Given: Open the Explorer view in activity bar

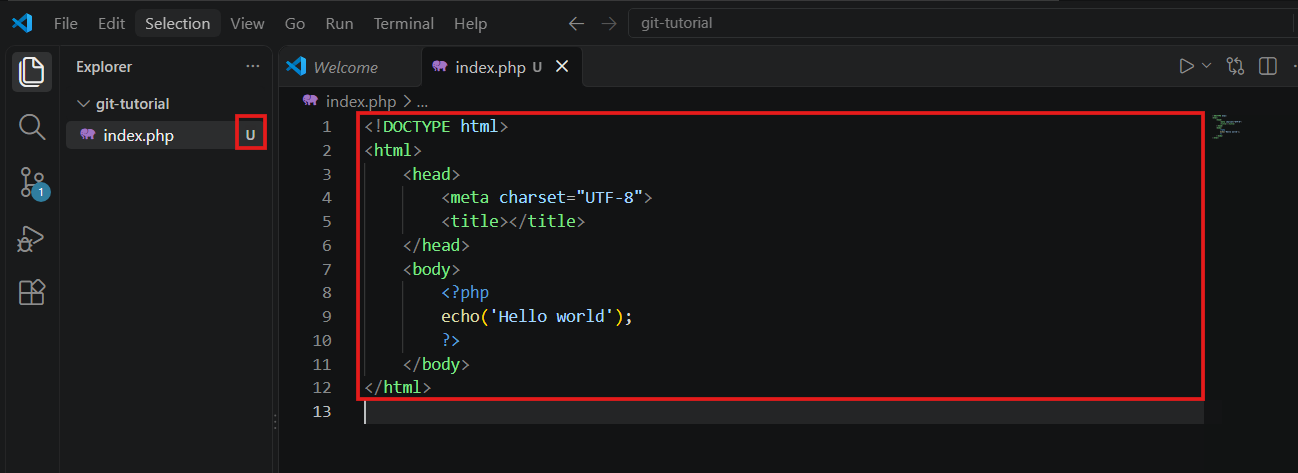Looking at the screenshot, I should (x=32, y=71).
